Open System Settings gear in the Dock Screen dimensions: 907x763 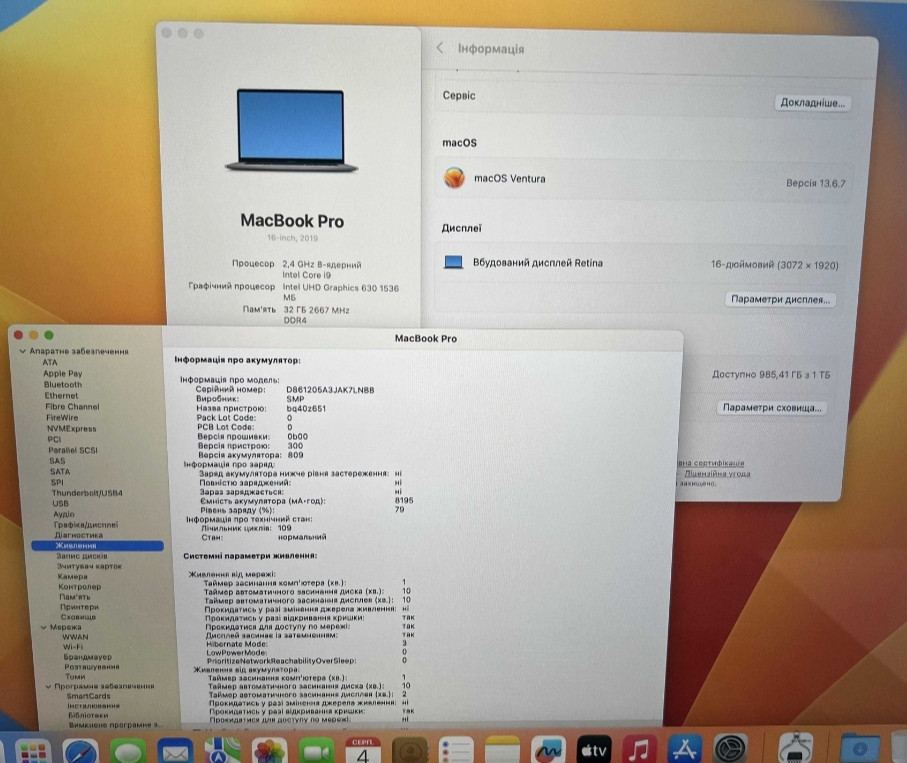click(x=730, y=749)
